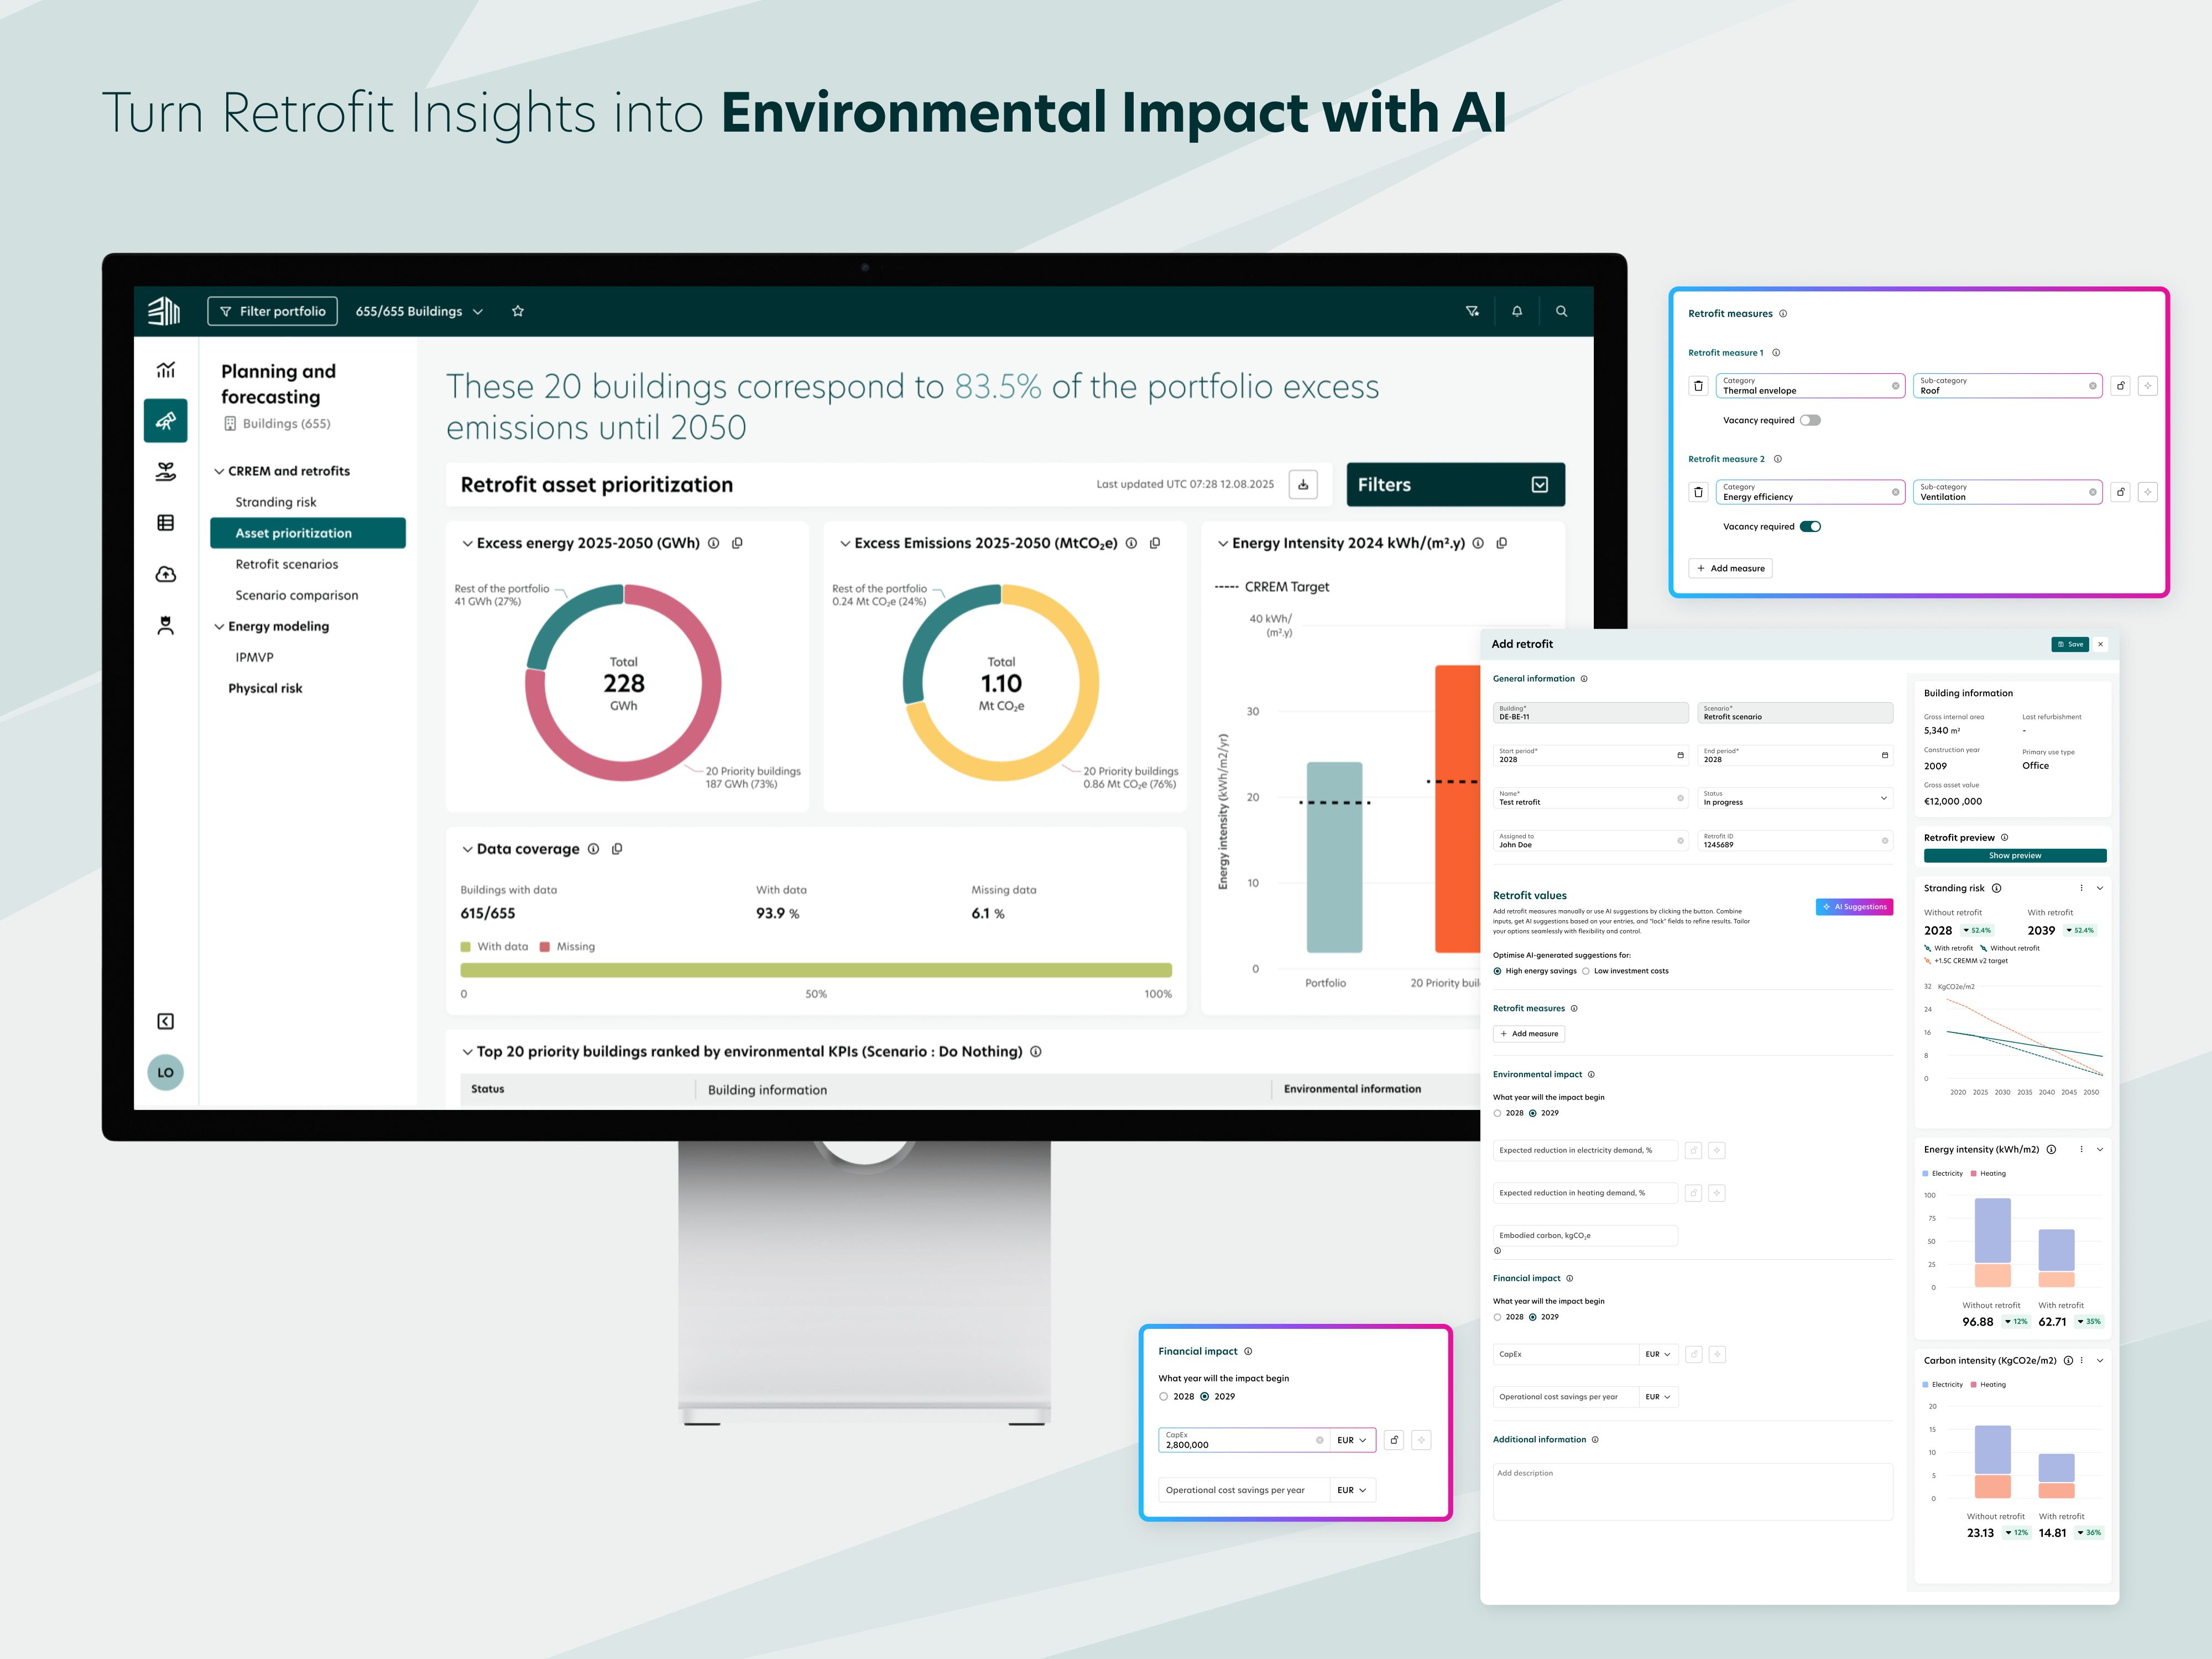Screen dimensions: 2212x1659
Task: Open the cloud upload sidebar icon
Action: [x=166, y=574]
